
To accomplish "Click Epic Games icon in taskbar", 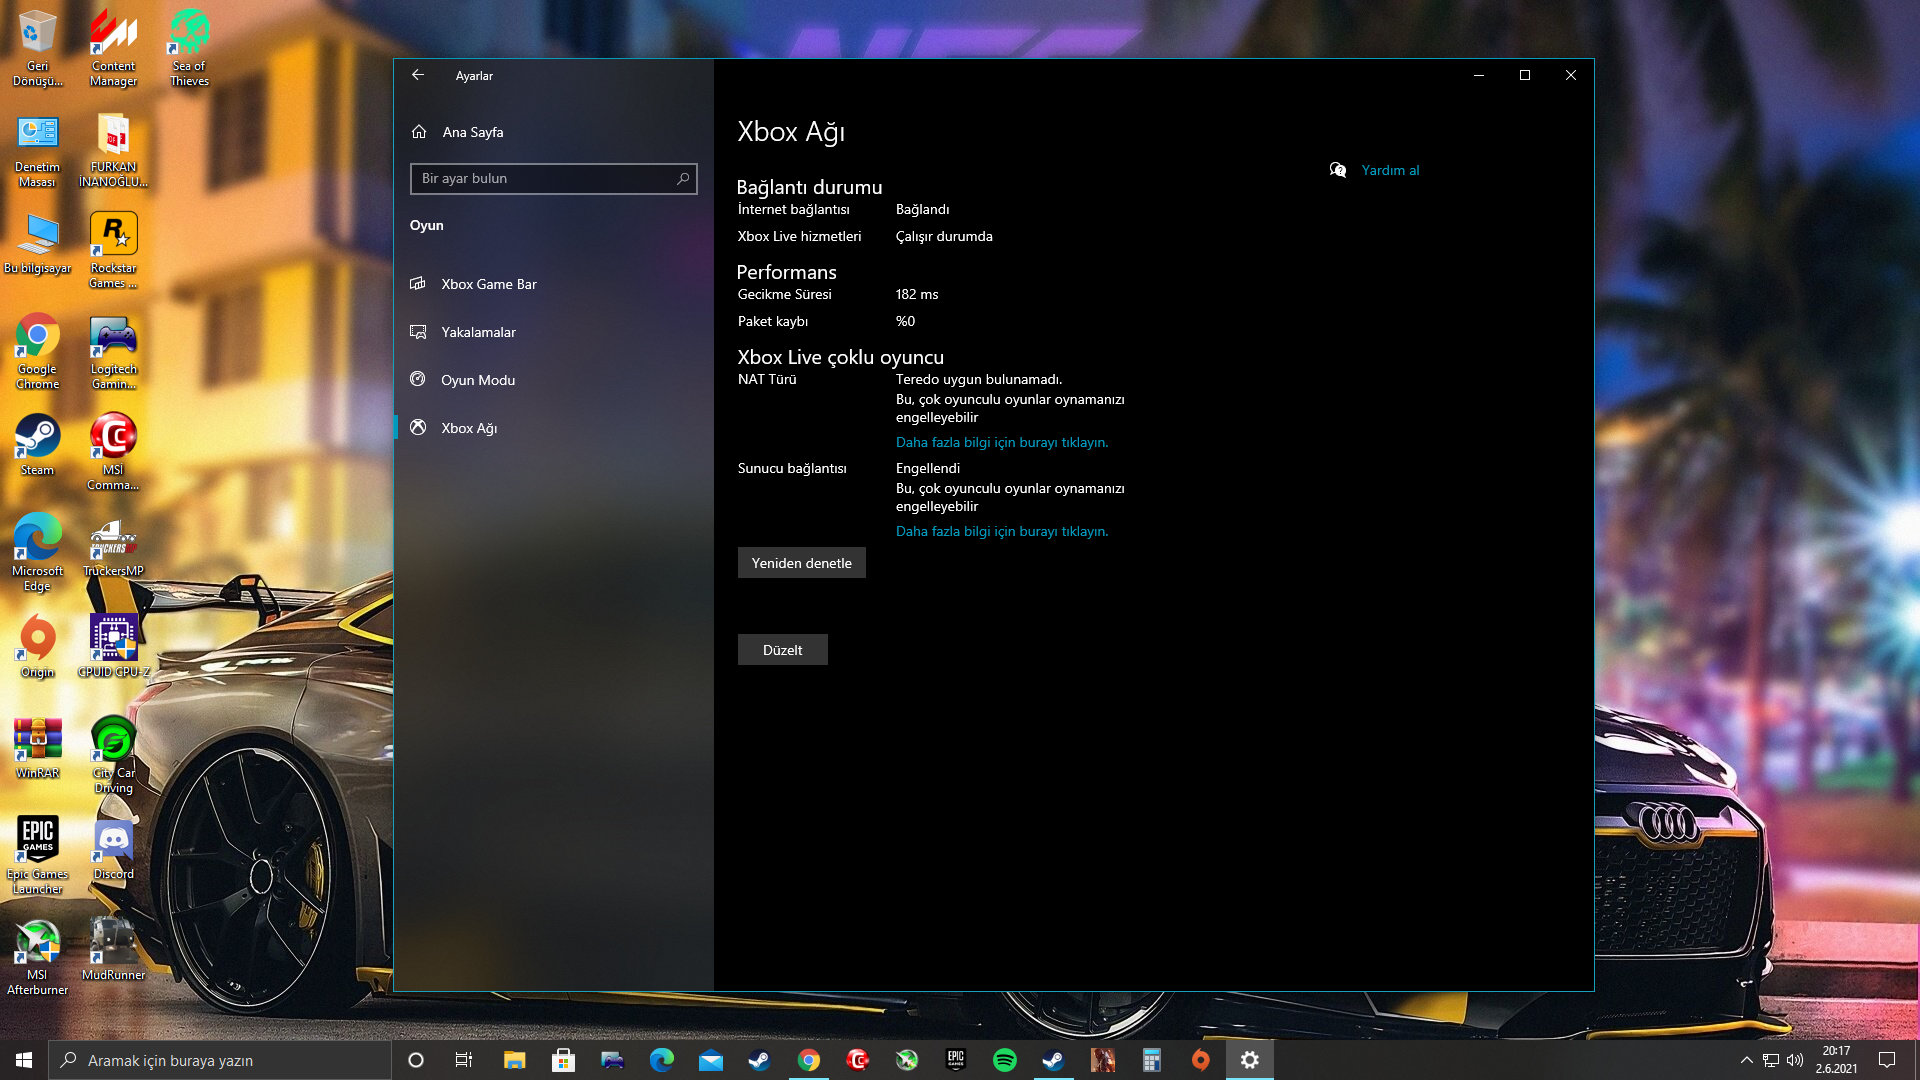I will (x=955, y=1060).
